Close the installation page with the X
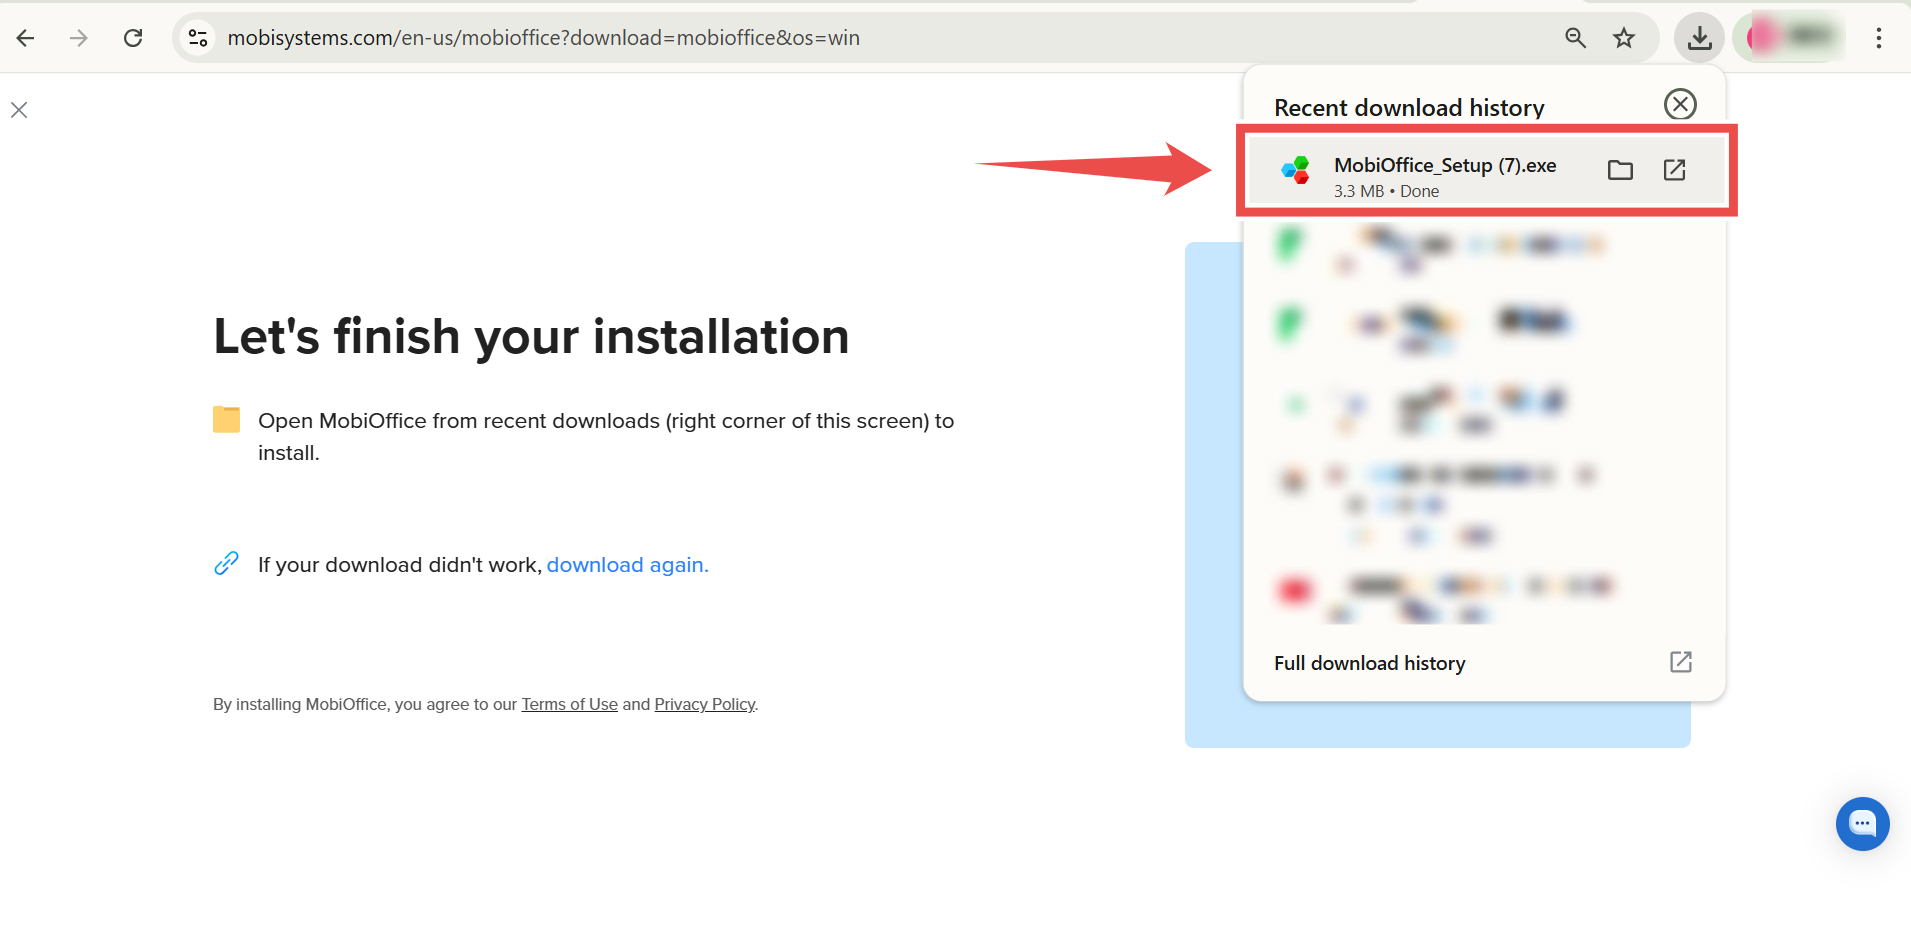 (19, 110)
